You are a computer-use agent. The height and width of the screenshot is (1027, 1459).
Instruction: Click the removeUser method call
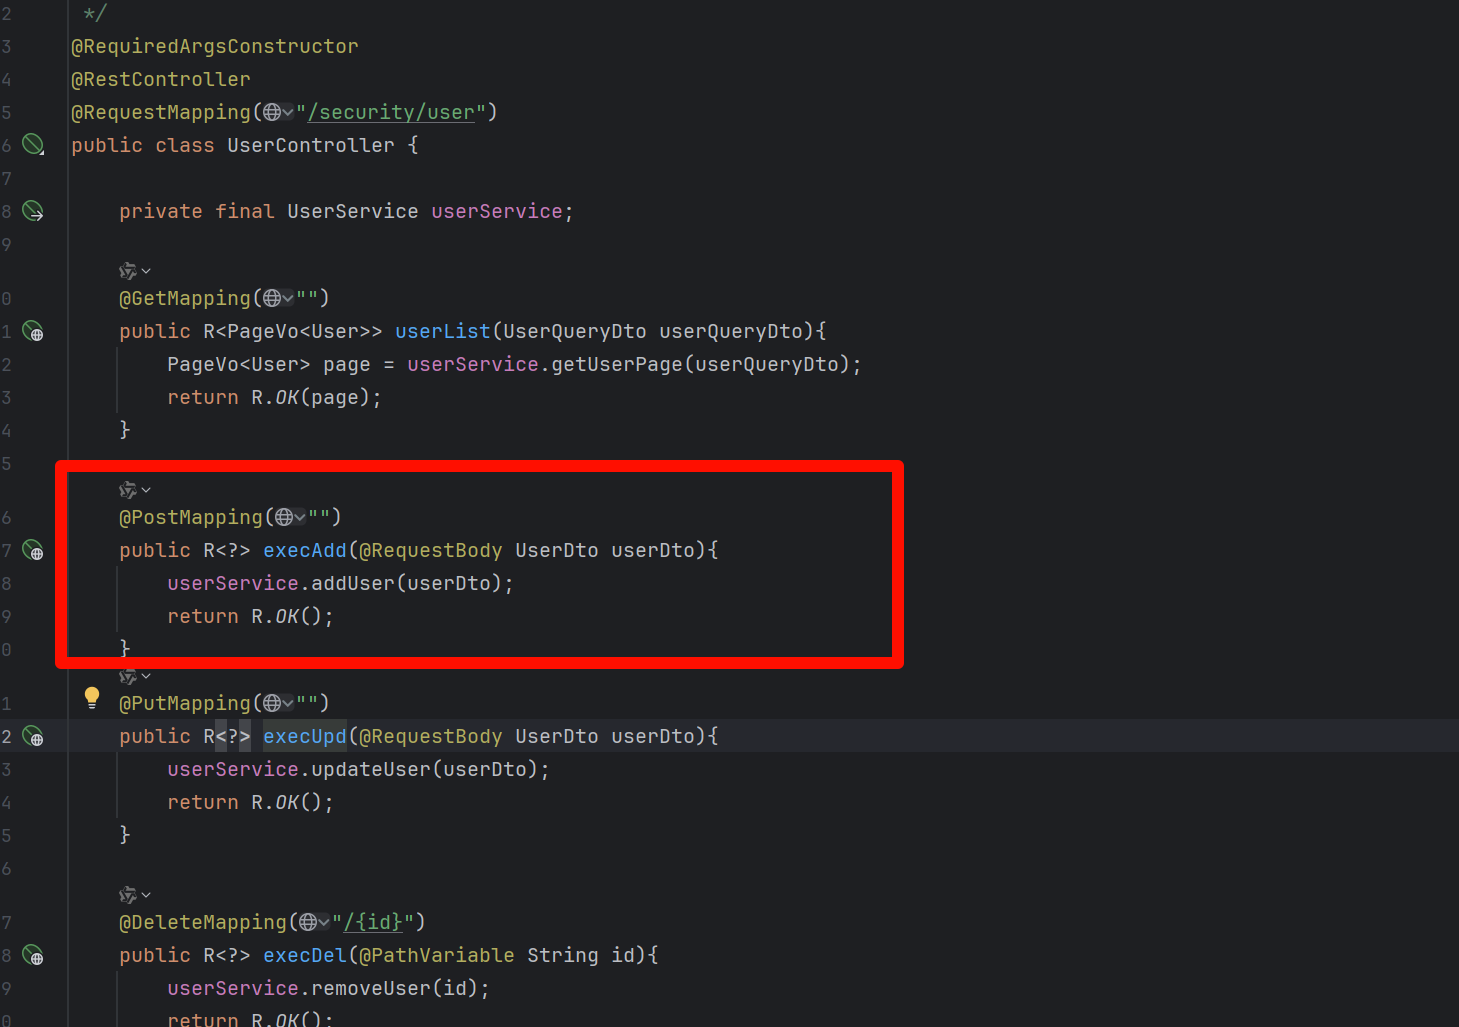coord(370,988)
